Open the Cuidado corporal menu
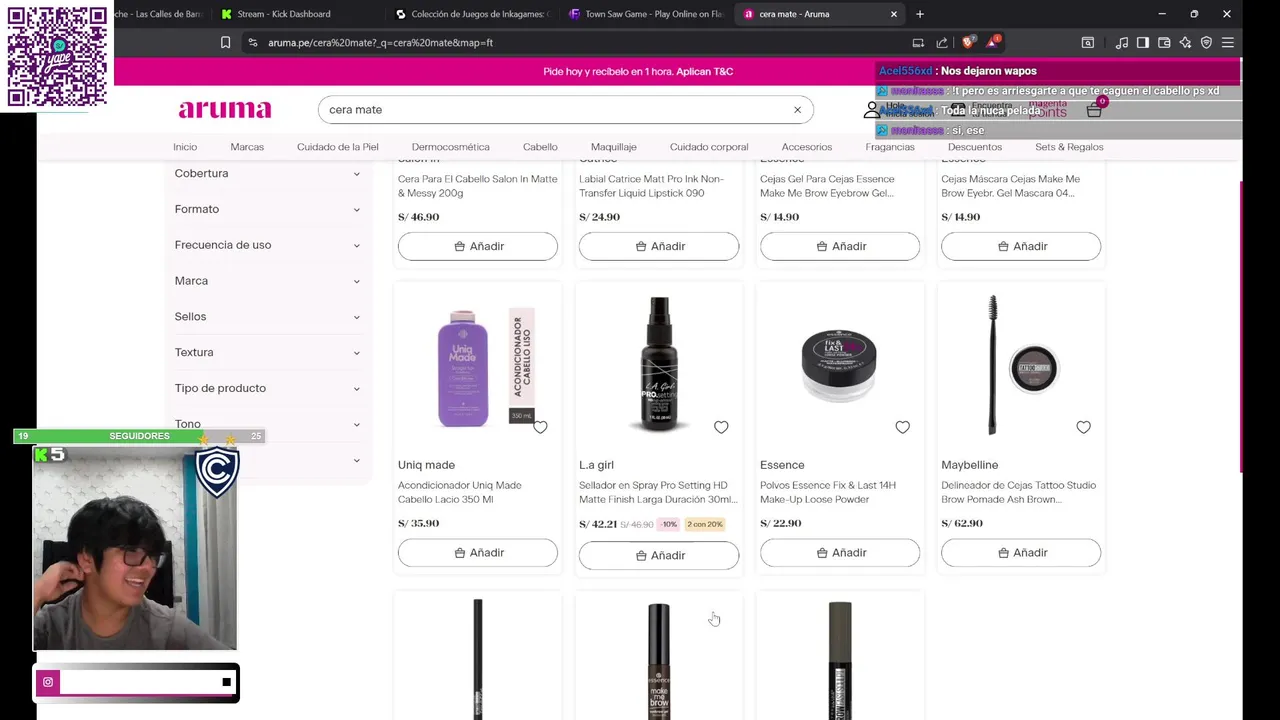This screenshot has width=1280, height=720. point(709,147)
